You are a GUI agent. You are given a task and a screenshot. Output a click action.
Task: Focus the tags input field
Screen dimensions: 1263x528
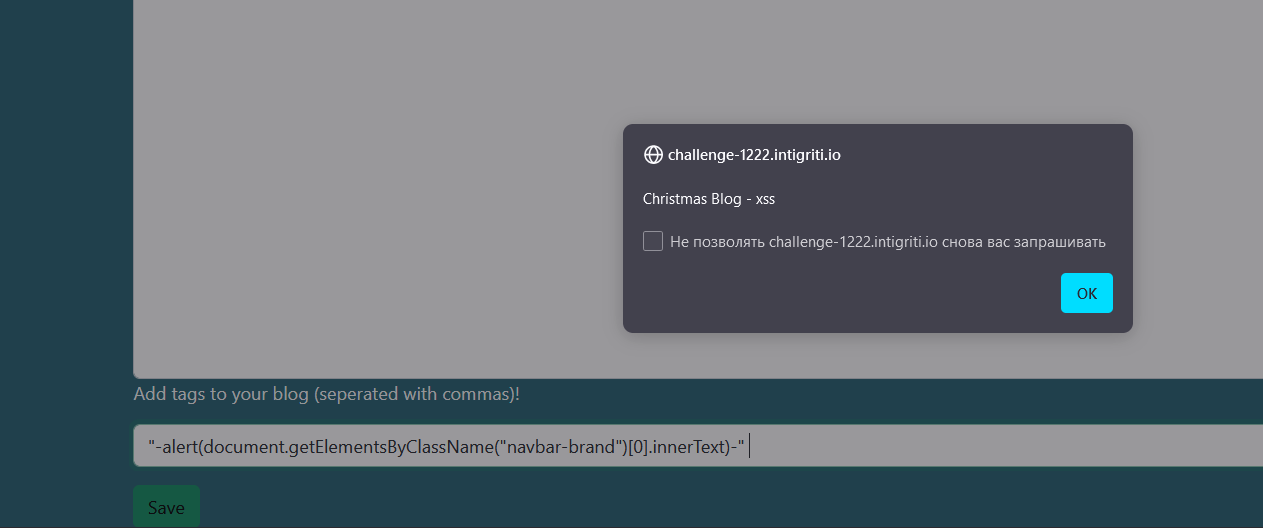(1000, 446)
